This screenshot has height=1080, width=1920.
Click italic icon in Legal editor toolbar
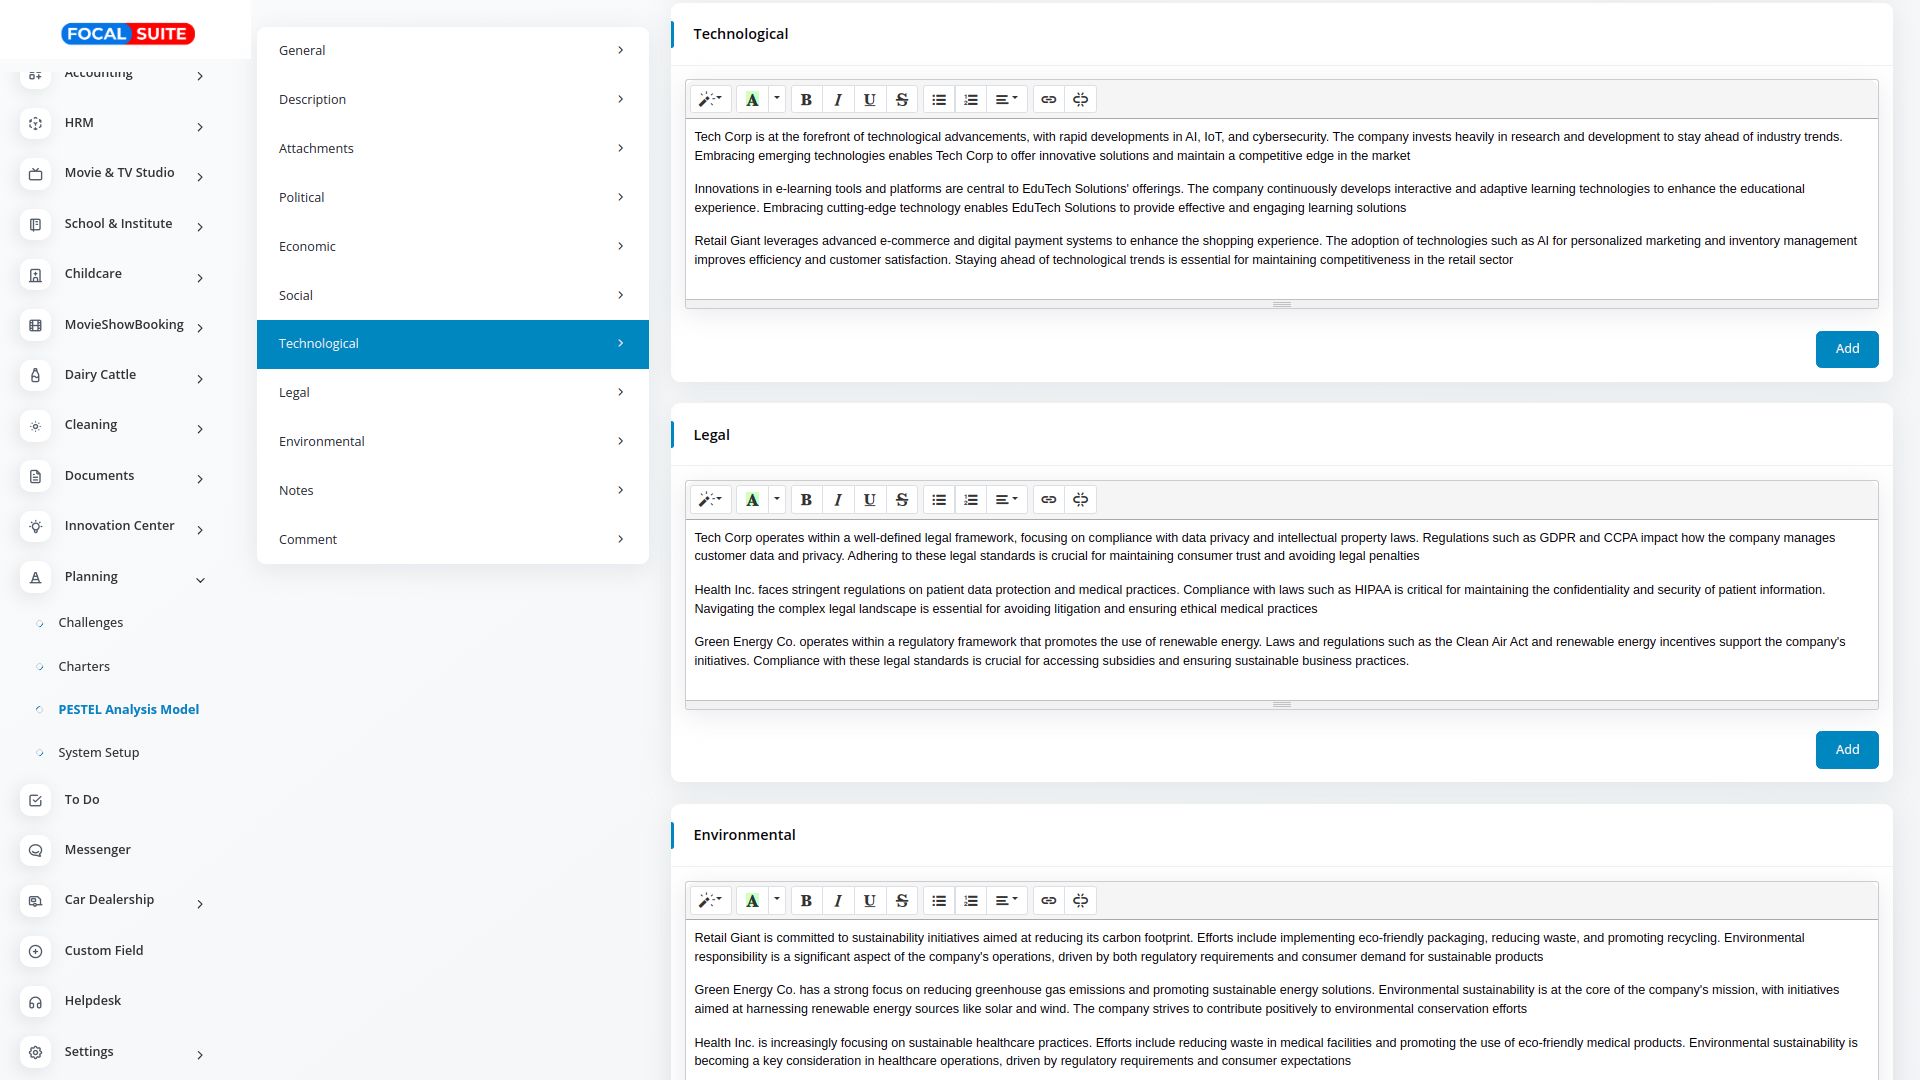point(838,500)
